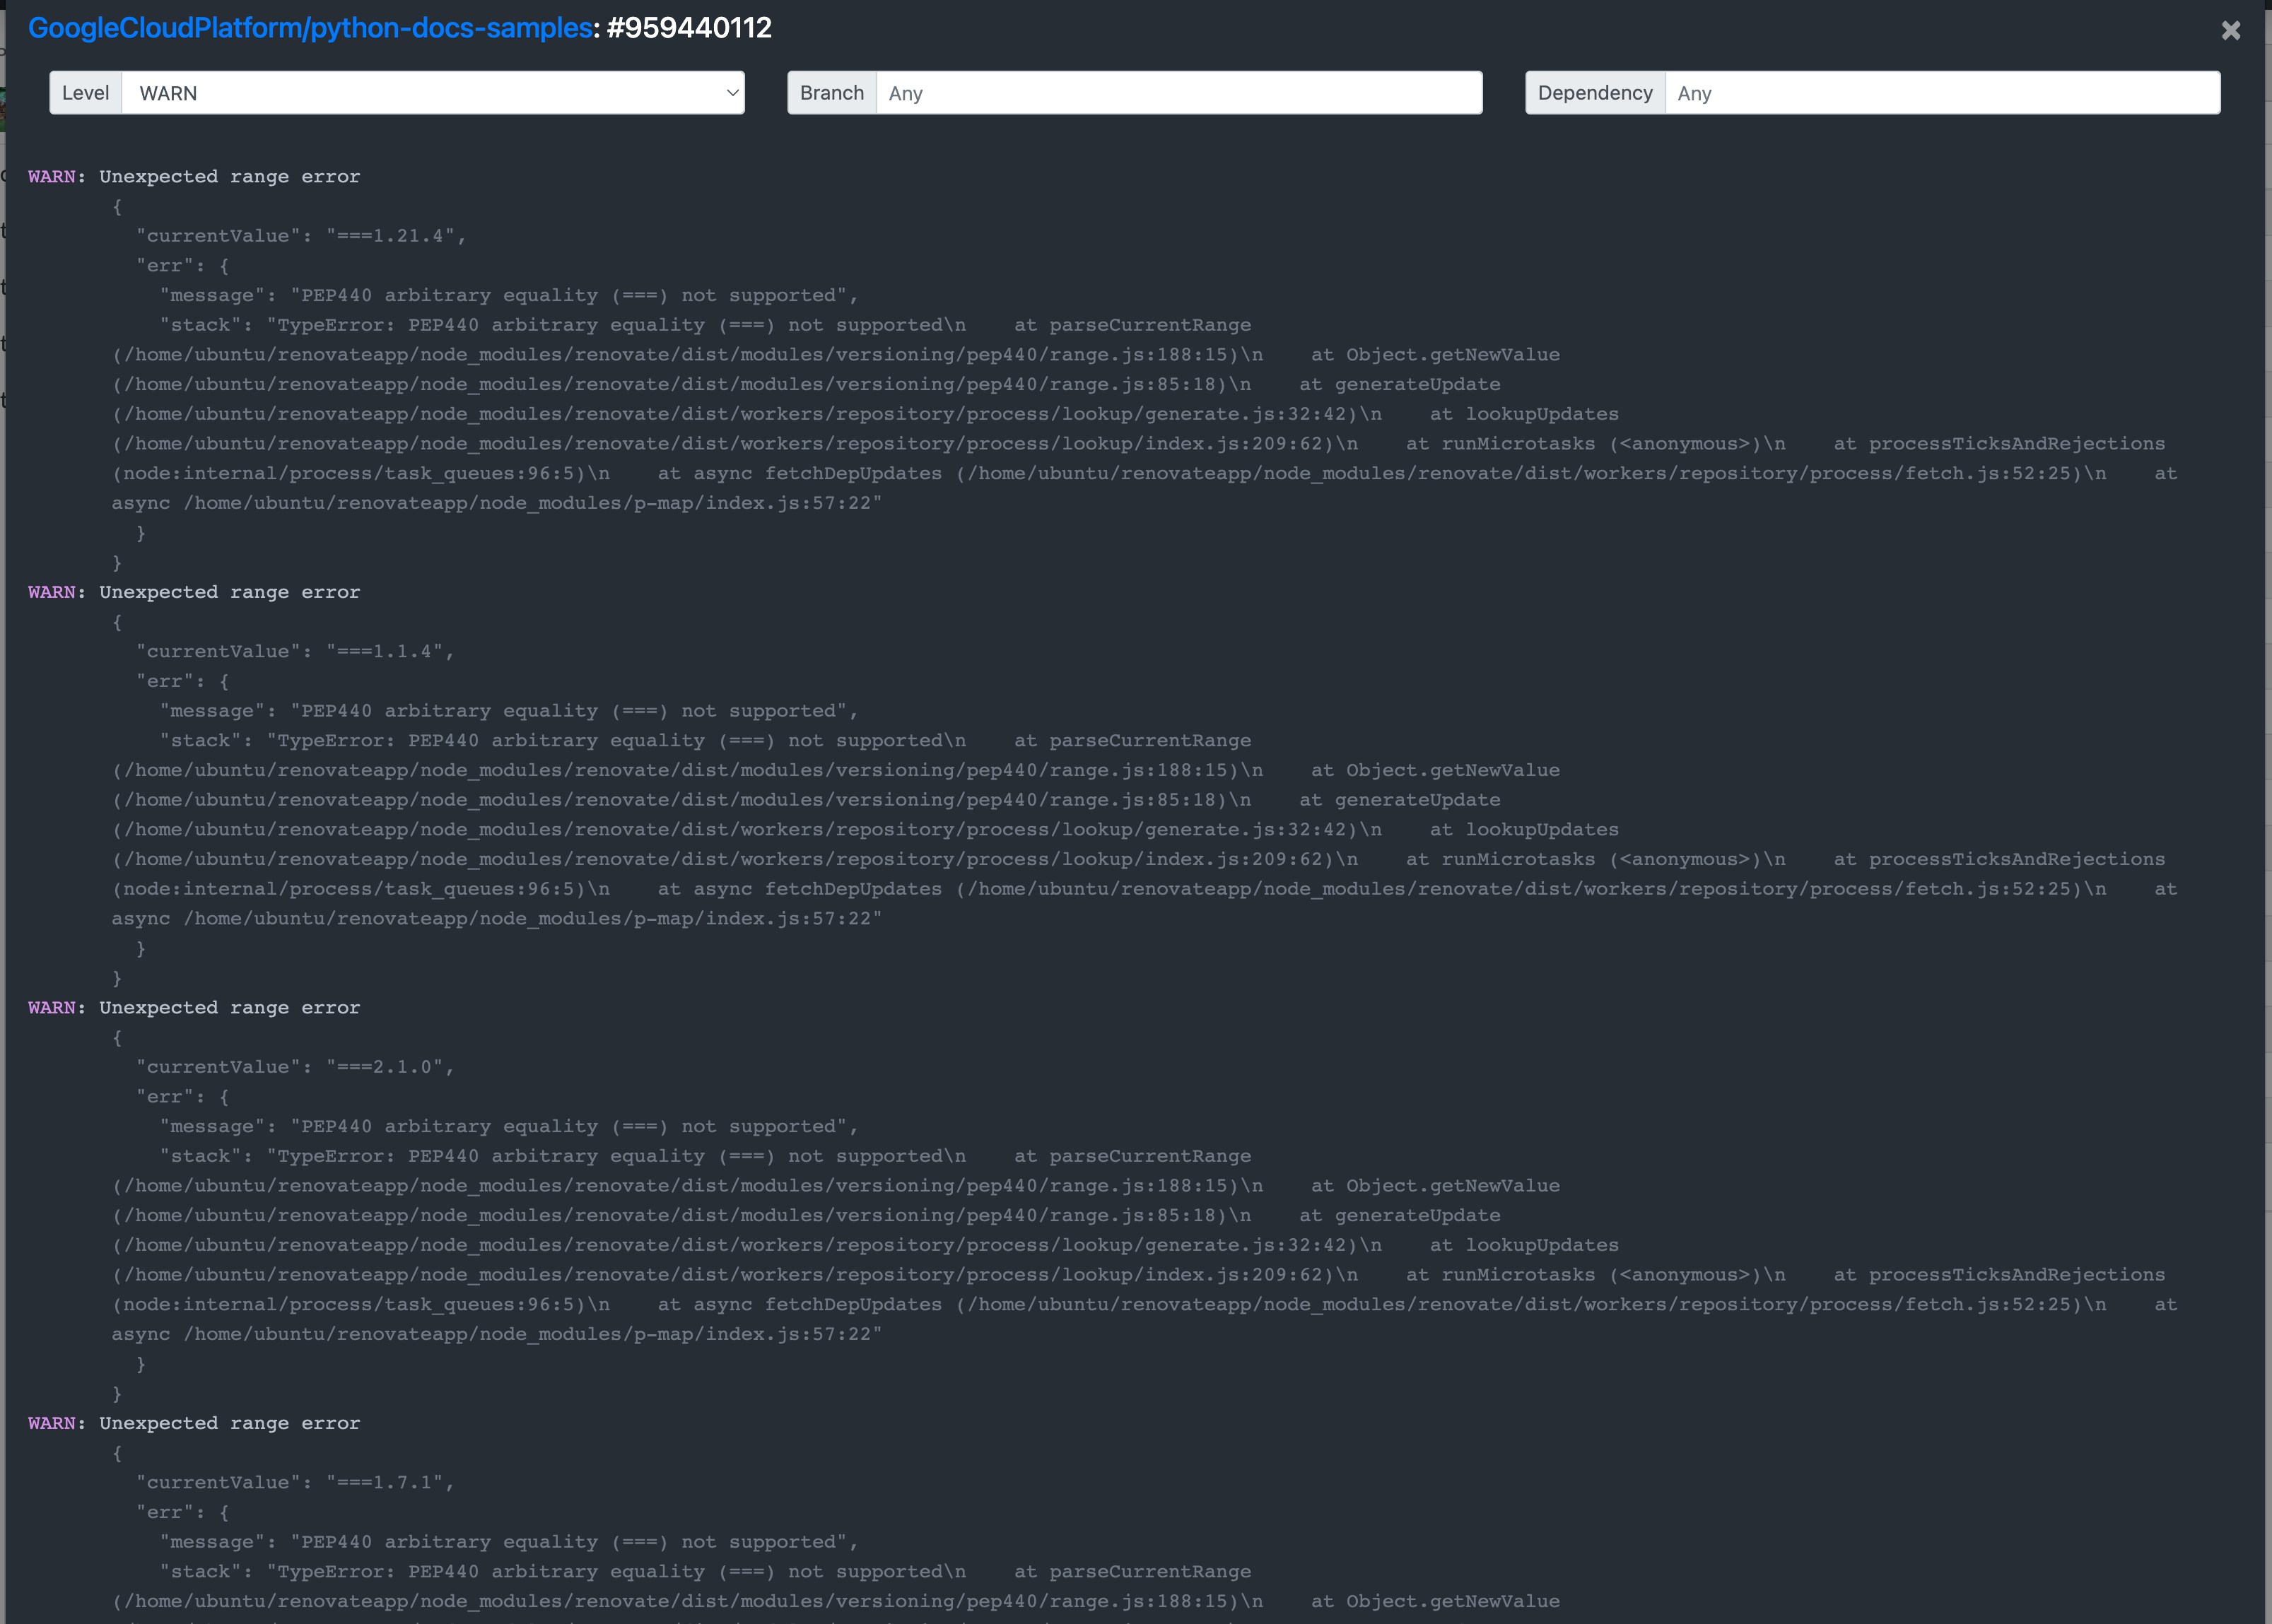
Task: Click the Branch label addon
Action: (x=831, y=93)
